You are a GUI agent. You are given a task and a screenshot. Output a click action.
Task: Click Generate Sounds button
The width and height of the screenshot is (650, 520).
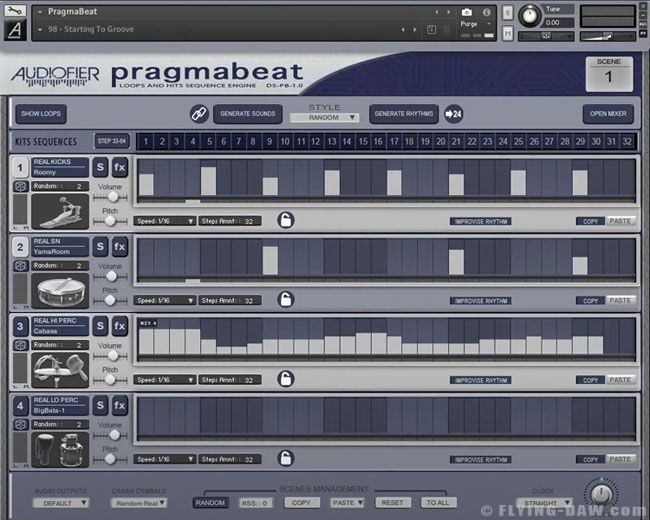coord(247,114)
